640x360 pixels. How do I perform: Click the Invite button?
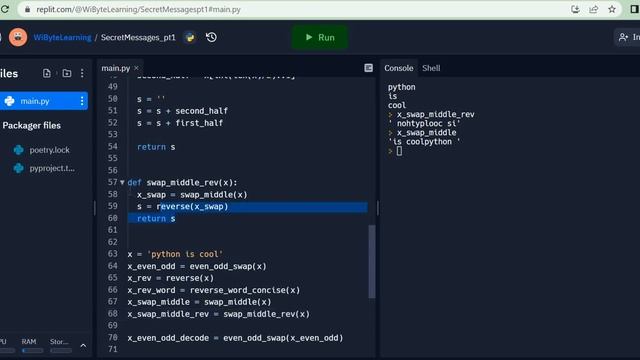pyautogui.click(x=628, y=38)
